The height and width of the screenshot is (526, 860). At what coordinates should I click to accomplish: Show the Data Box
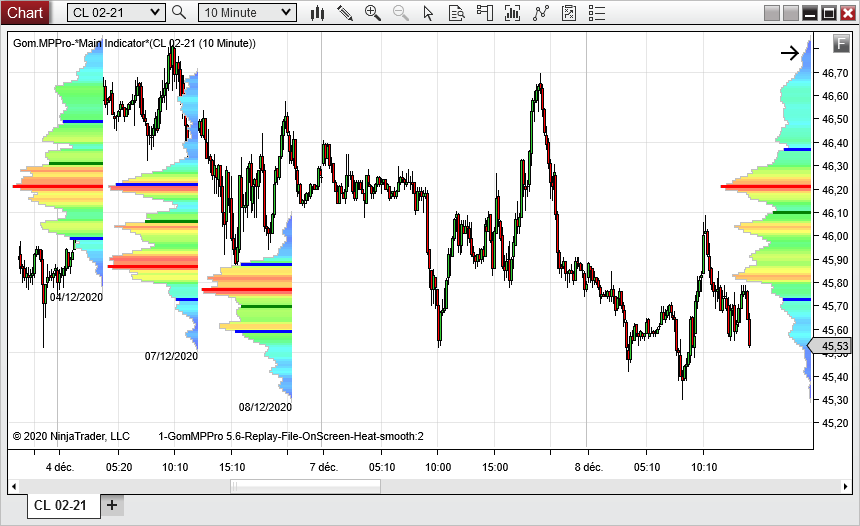[x=457, y=13]
